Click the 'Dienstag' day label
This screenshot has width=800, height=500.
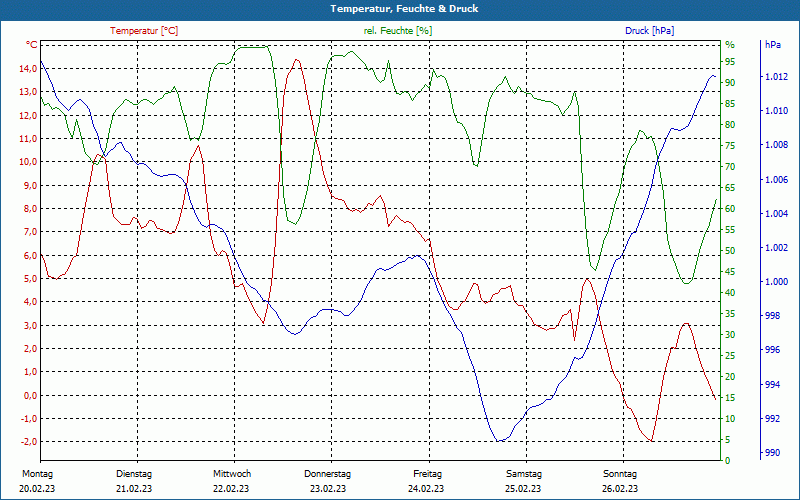tap(134, 474)
